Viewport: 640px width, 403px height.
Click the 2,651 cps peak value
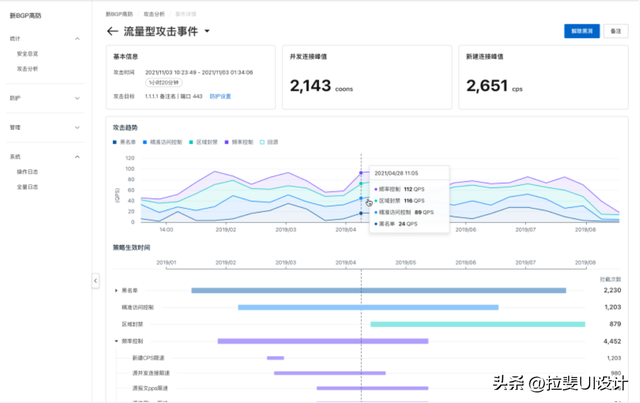487,86
